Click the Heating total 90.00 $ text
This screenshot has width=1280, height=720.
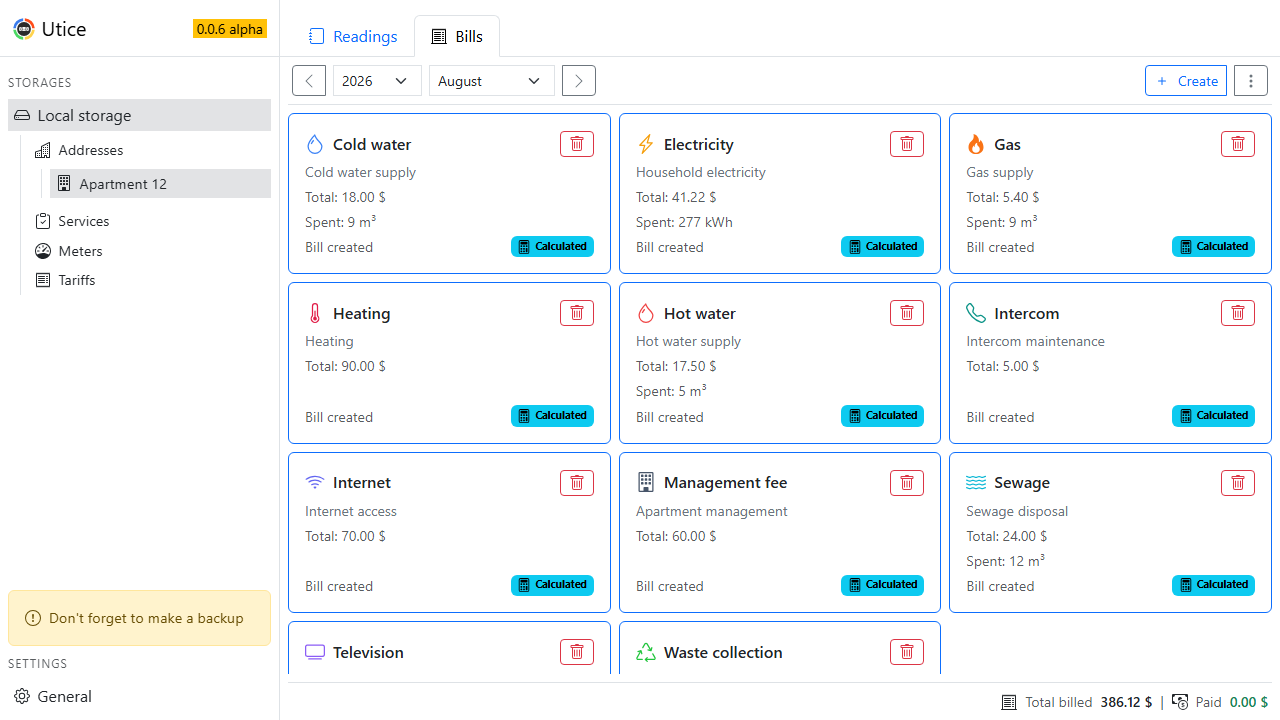click(345, 366)
